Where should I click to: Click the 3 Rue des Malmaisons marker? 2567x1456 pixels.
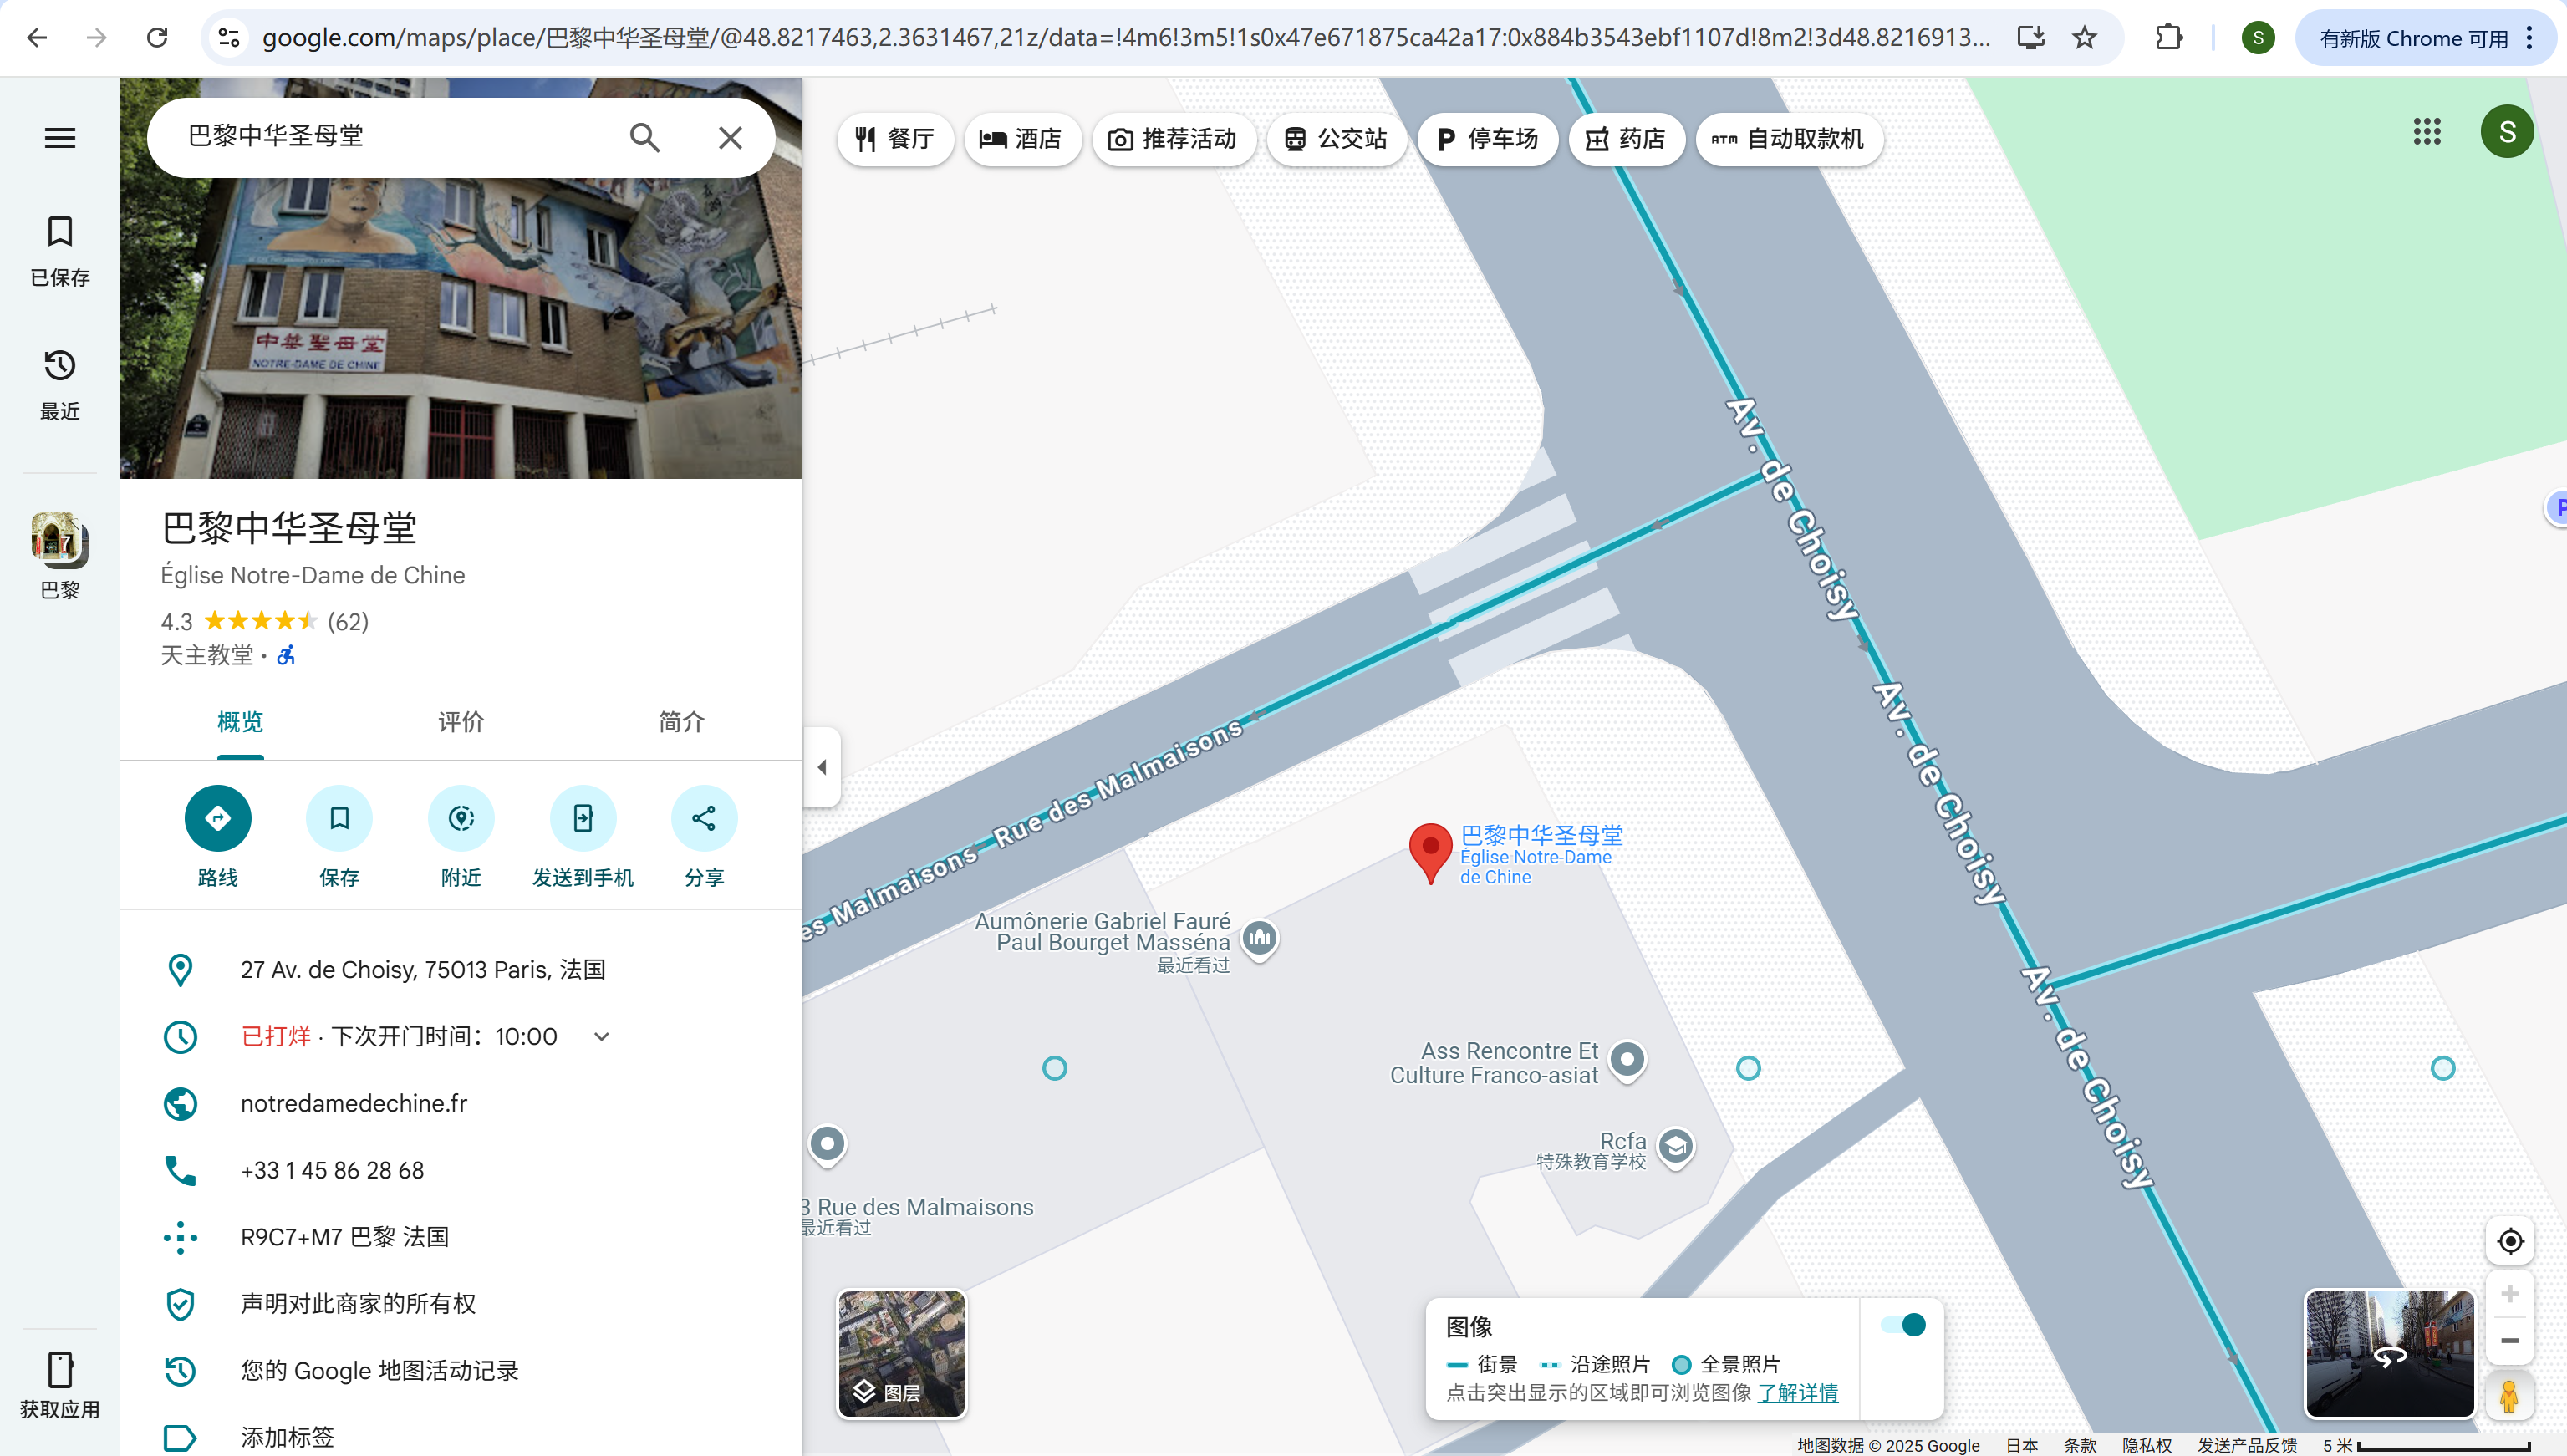tap(827, 1144)
